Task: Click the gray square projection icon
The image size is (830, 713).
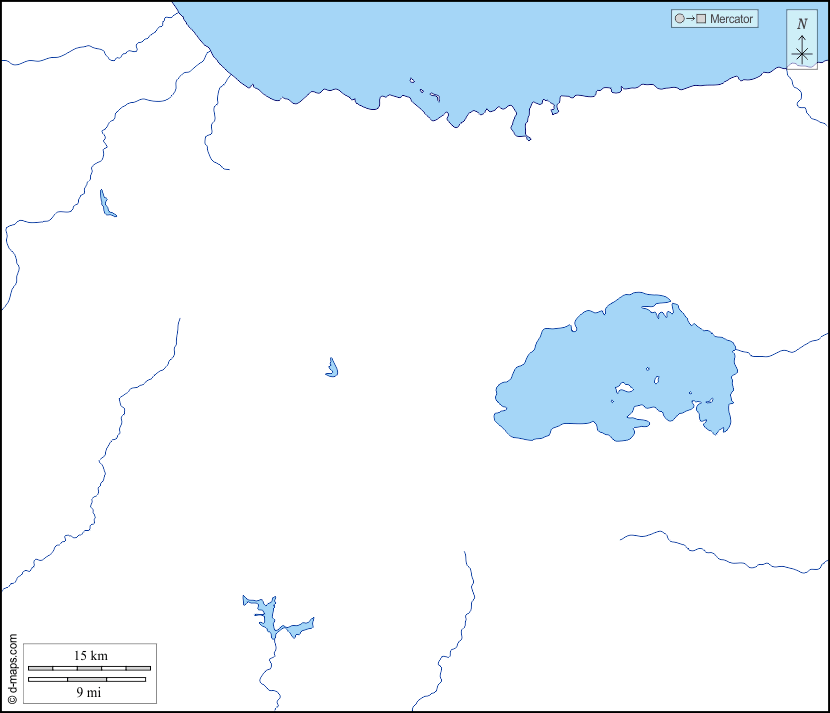Action: [x=701, y=19]
